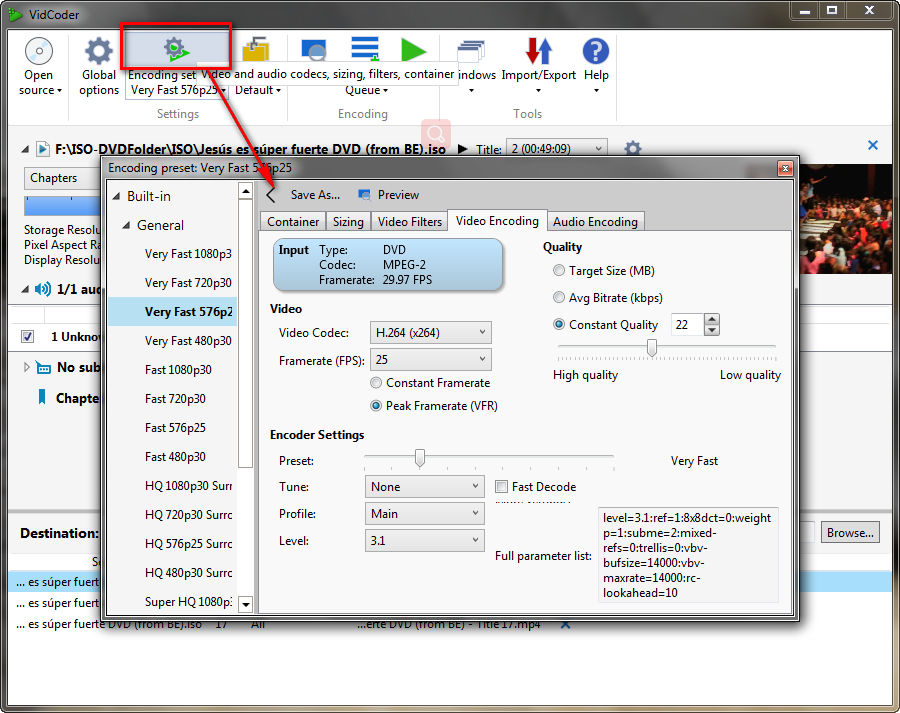
Task: Open the Queue dropdown arrow
Action: (x=386, y=91)
